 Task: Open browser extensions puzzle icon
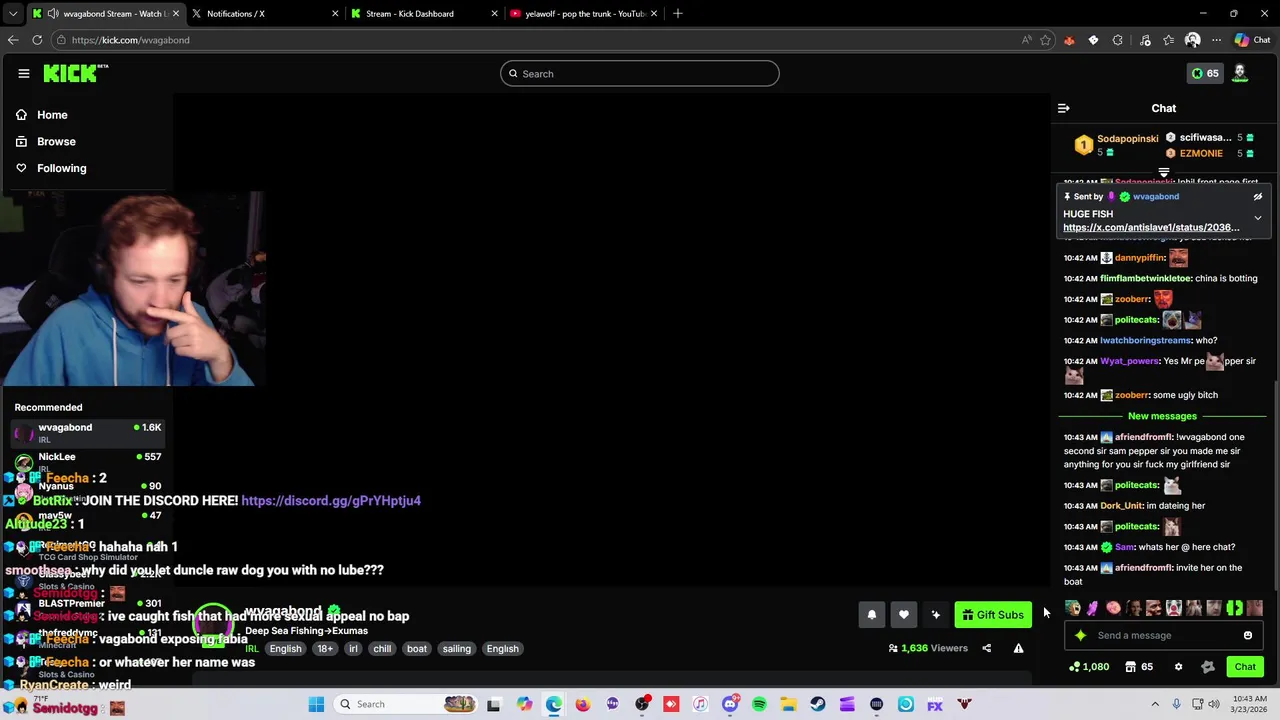(1117, 40)
